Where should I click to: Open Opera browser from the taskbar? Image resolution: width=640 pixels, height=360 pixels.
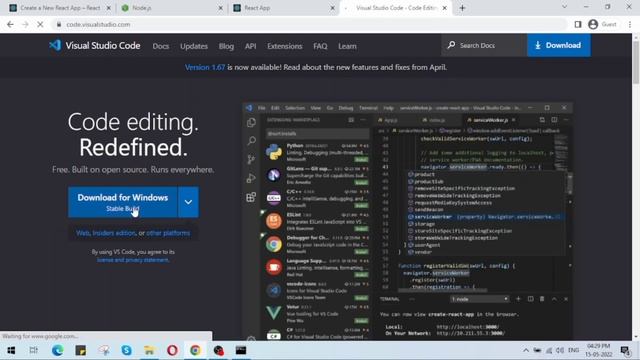tap(172, 350)
